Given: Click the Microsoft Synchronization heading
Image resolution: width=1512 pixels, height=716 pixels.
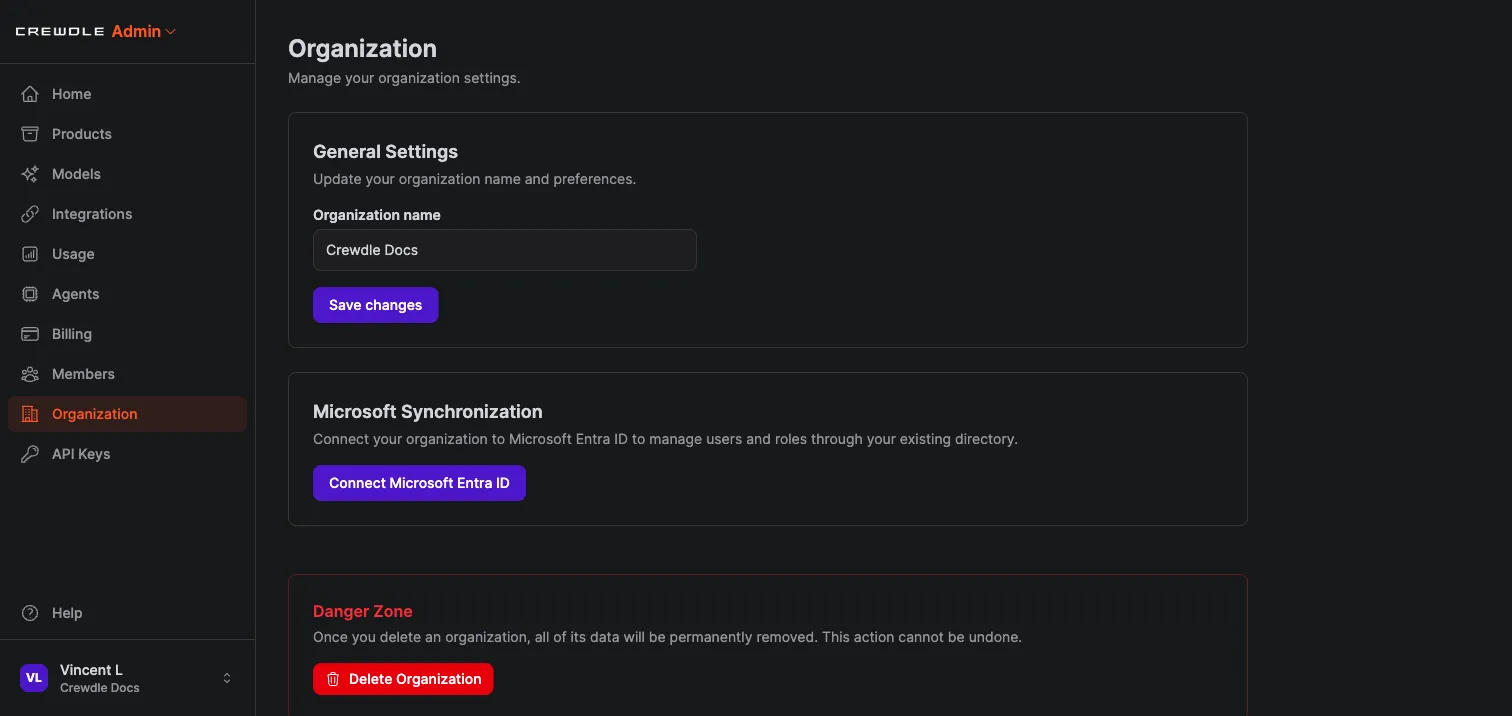Looking at the screenshot, I should pyautogui.click(x=428, y=412).
